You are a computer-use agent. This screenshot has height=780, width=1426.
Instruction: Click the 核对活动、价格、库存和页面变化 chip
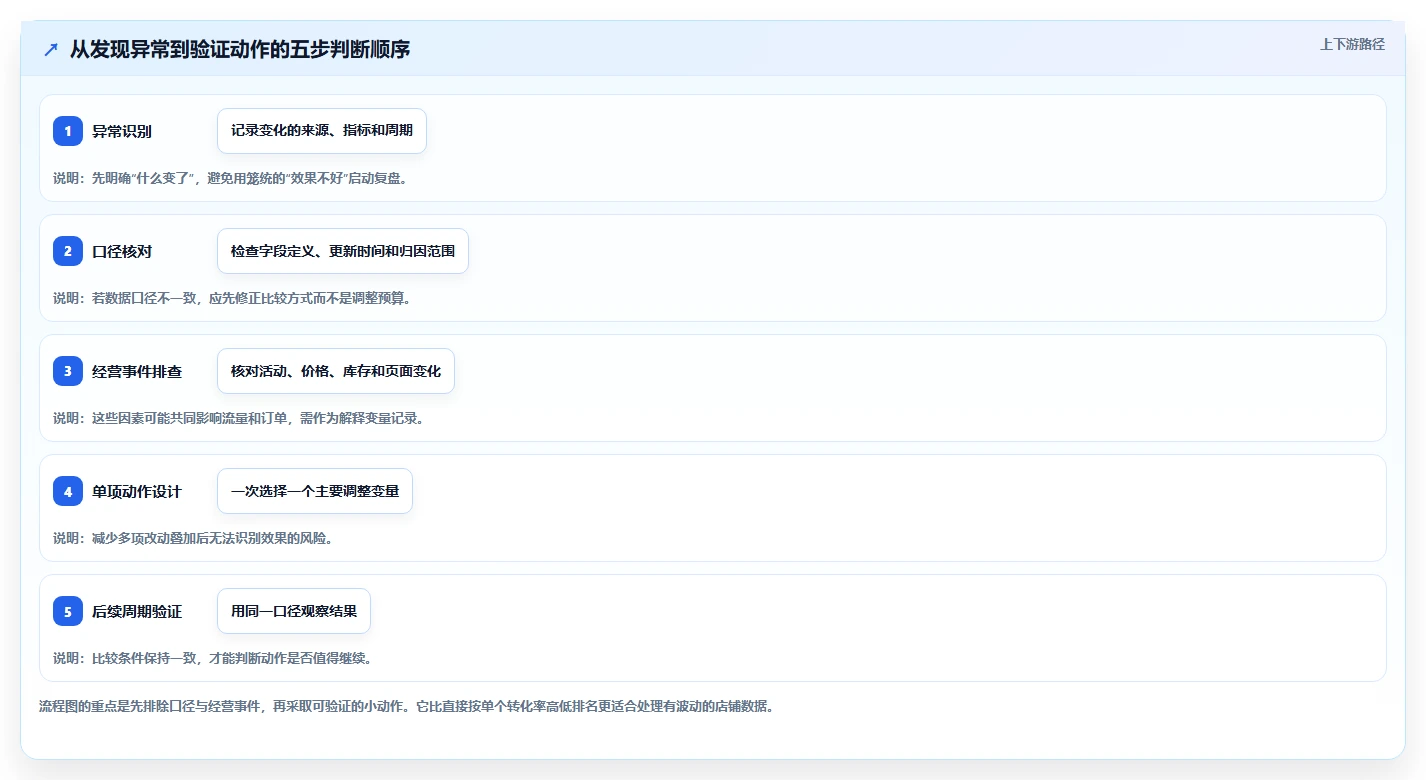click(x=336, y=371)
